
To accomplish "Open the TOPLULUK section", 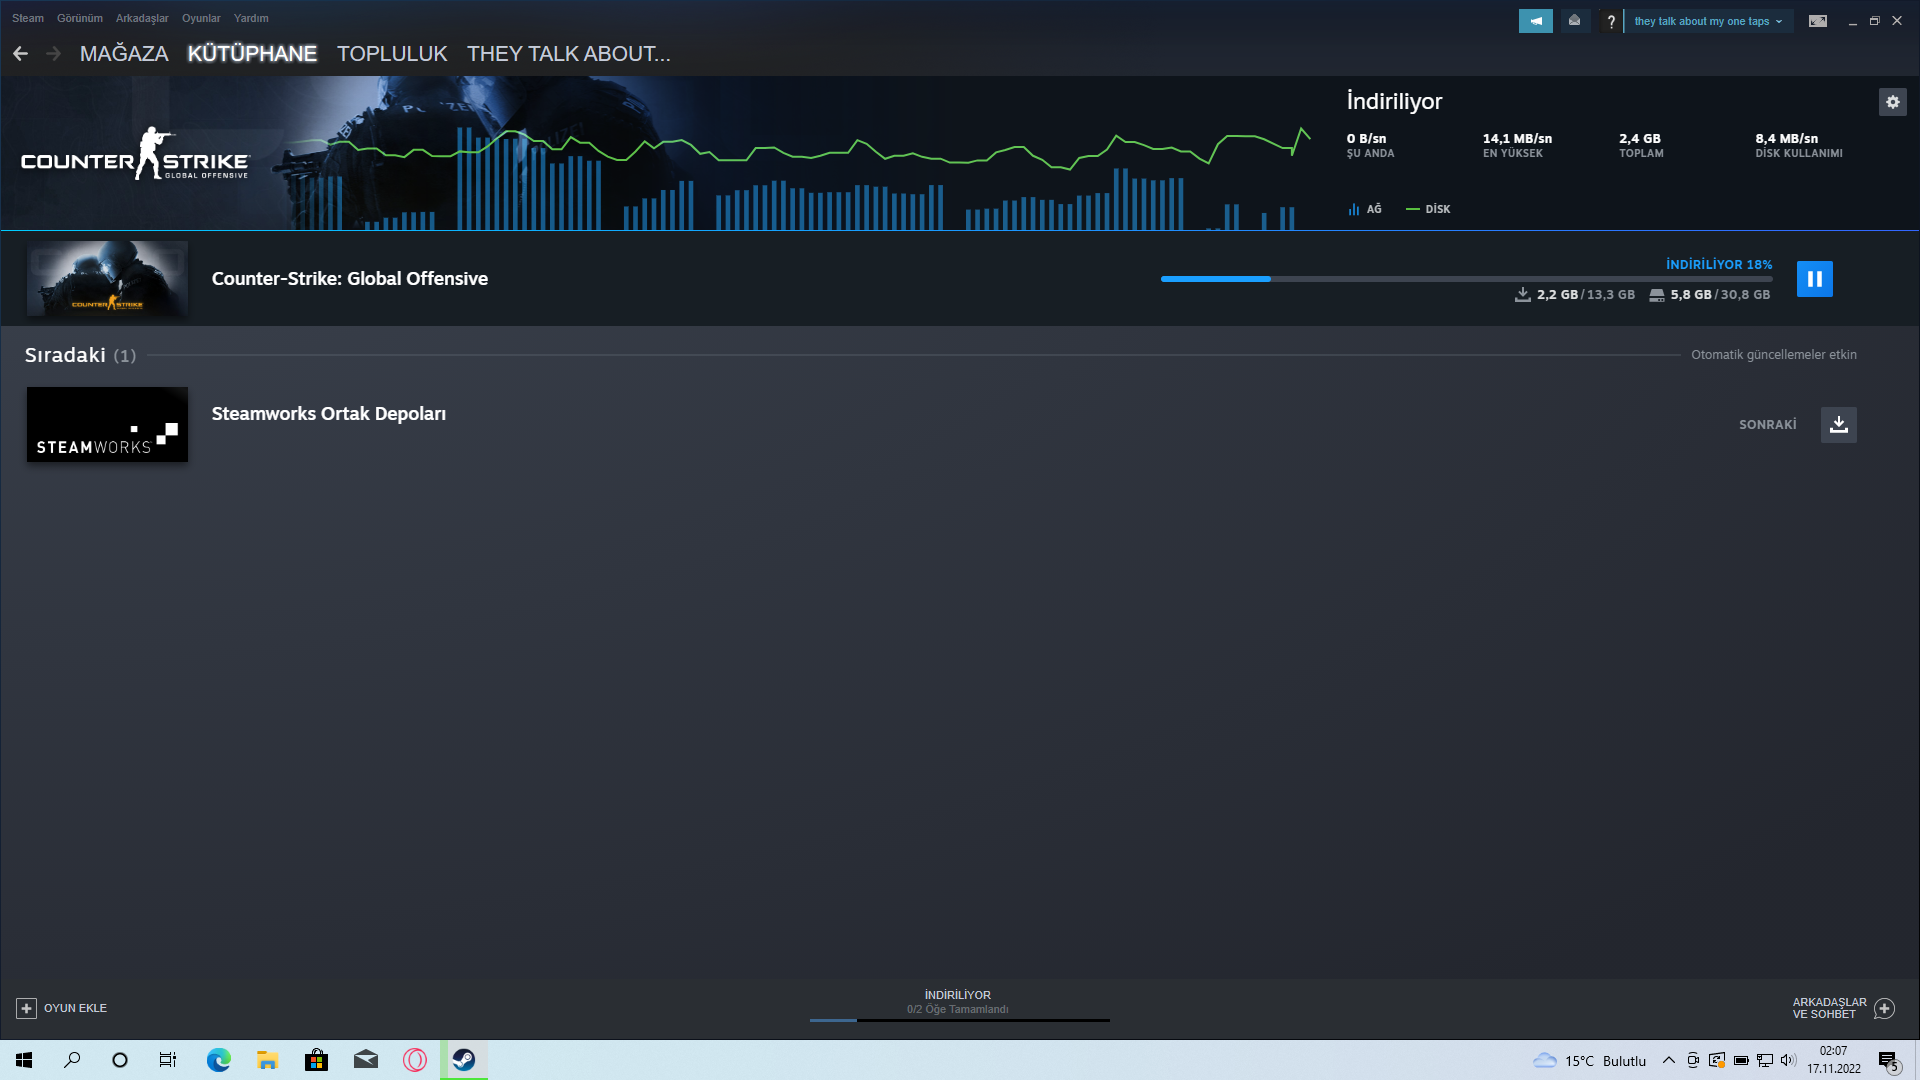I will pos(392,54).
